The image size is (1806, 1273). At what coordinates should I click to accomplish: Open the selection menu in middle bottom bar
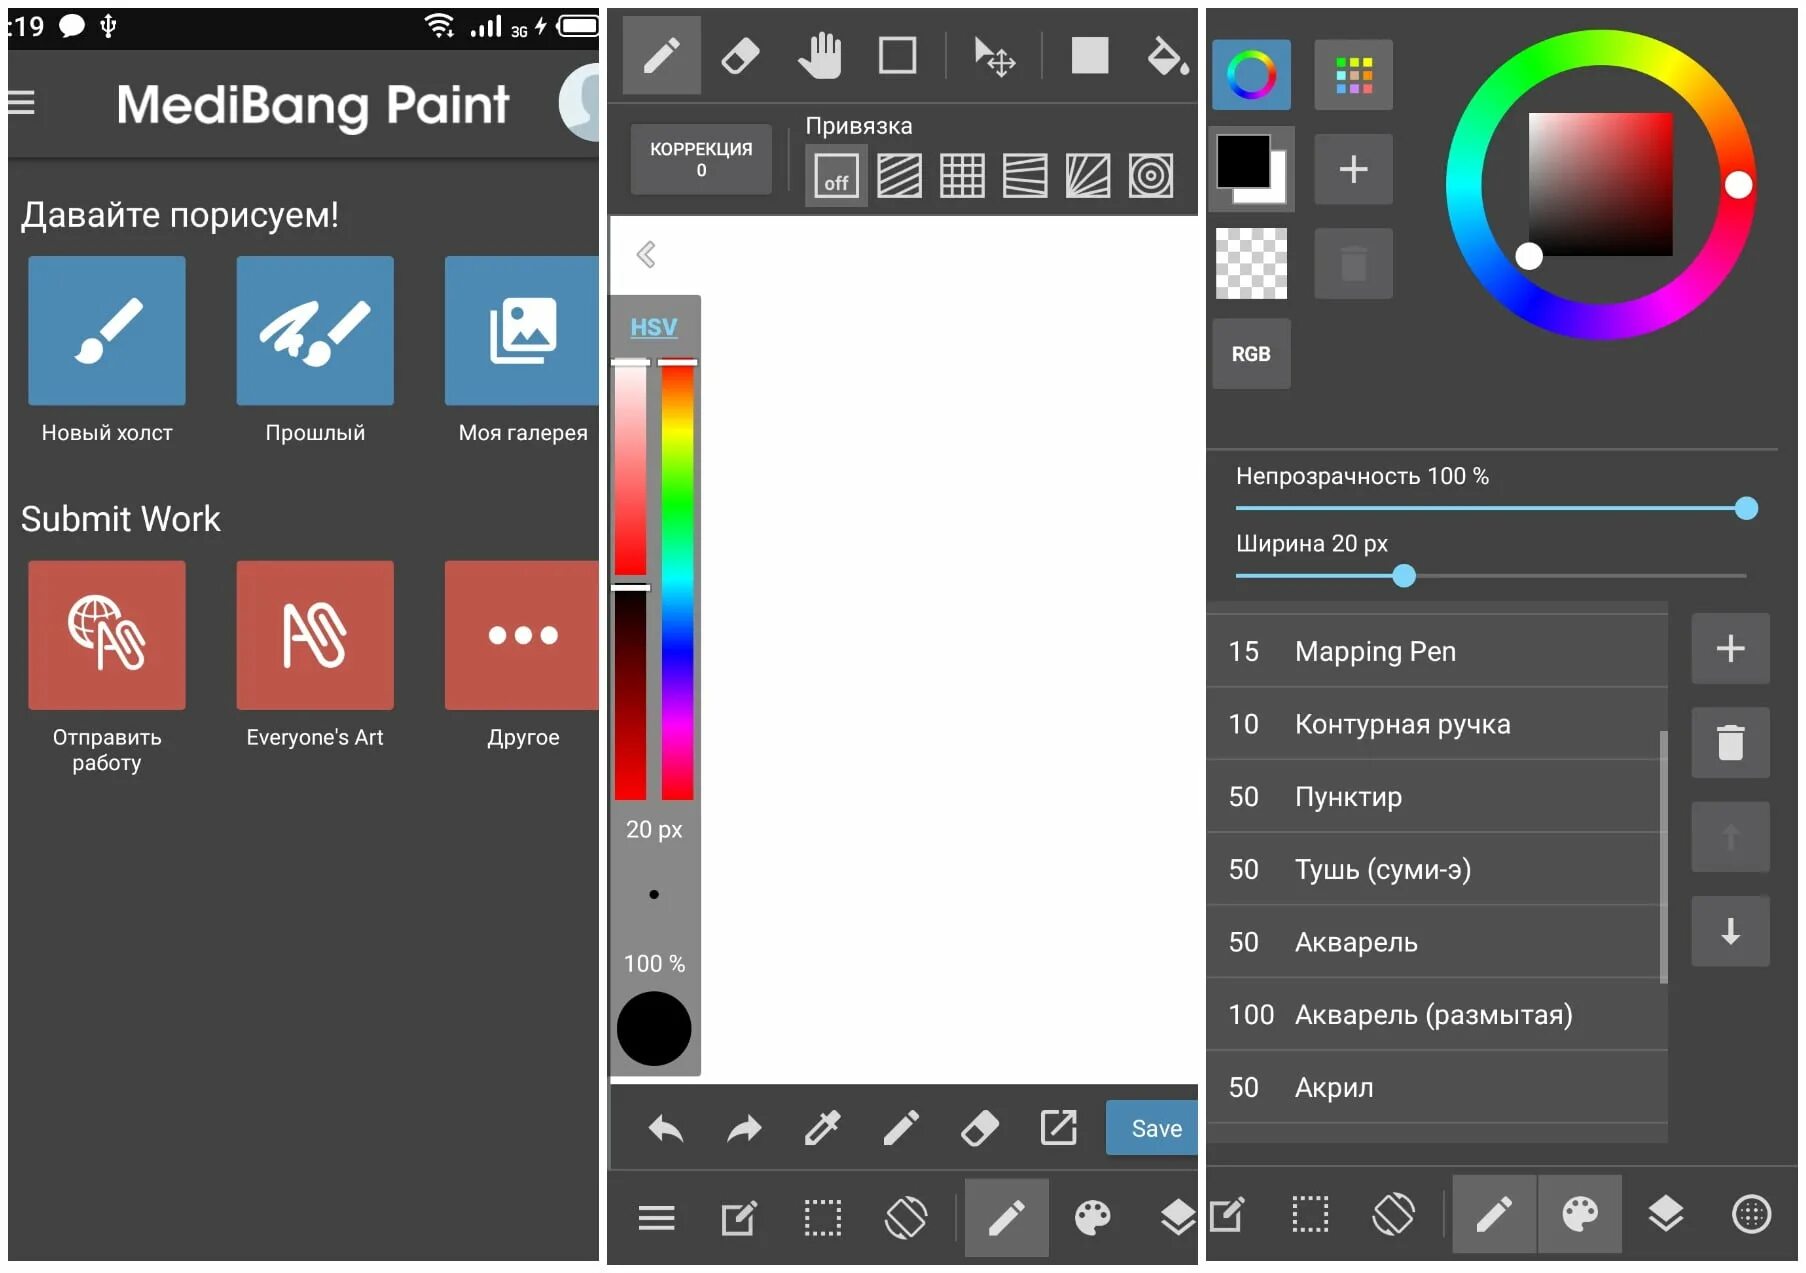[823, 1217]
